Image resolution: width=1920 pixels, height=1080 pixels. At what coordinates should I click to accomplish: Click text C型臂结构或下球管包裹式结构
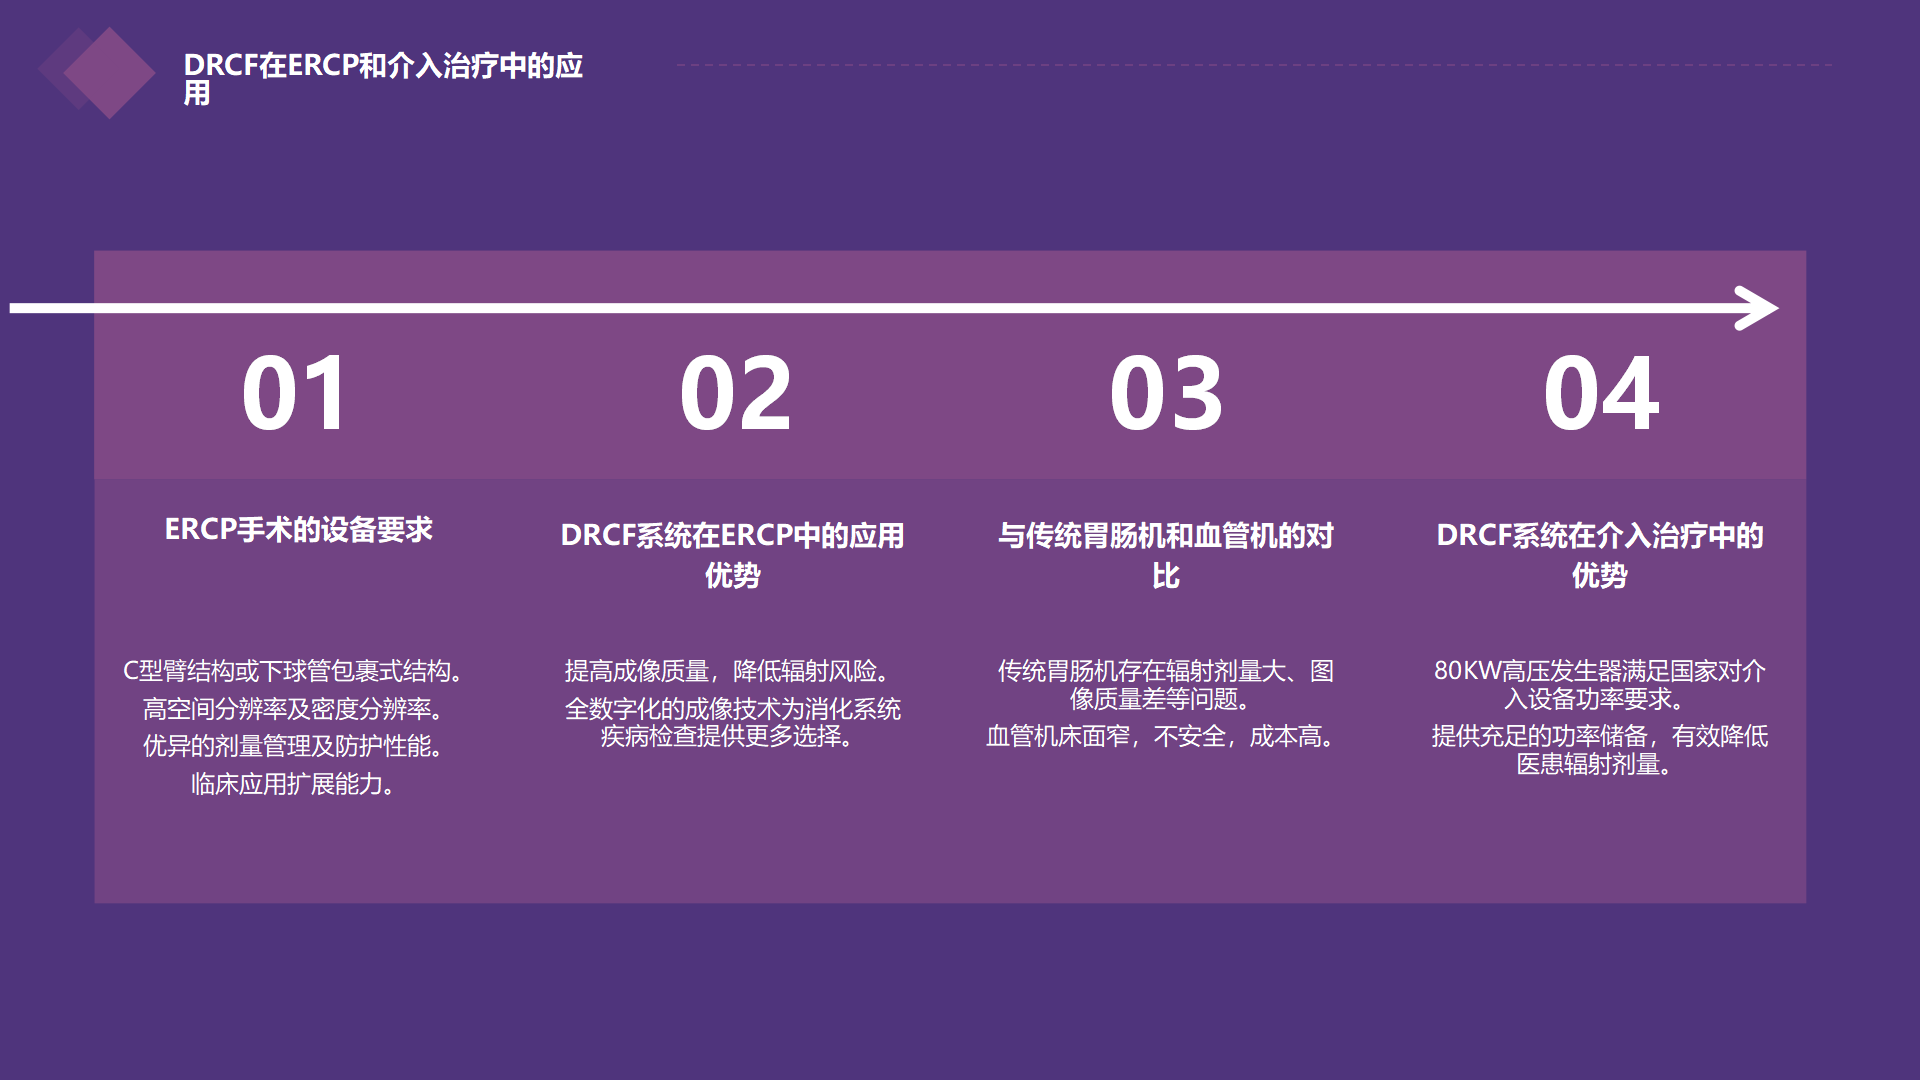pyautogui.click(x=293, y=671)
